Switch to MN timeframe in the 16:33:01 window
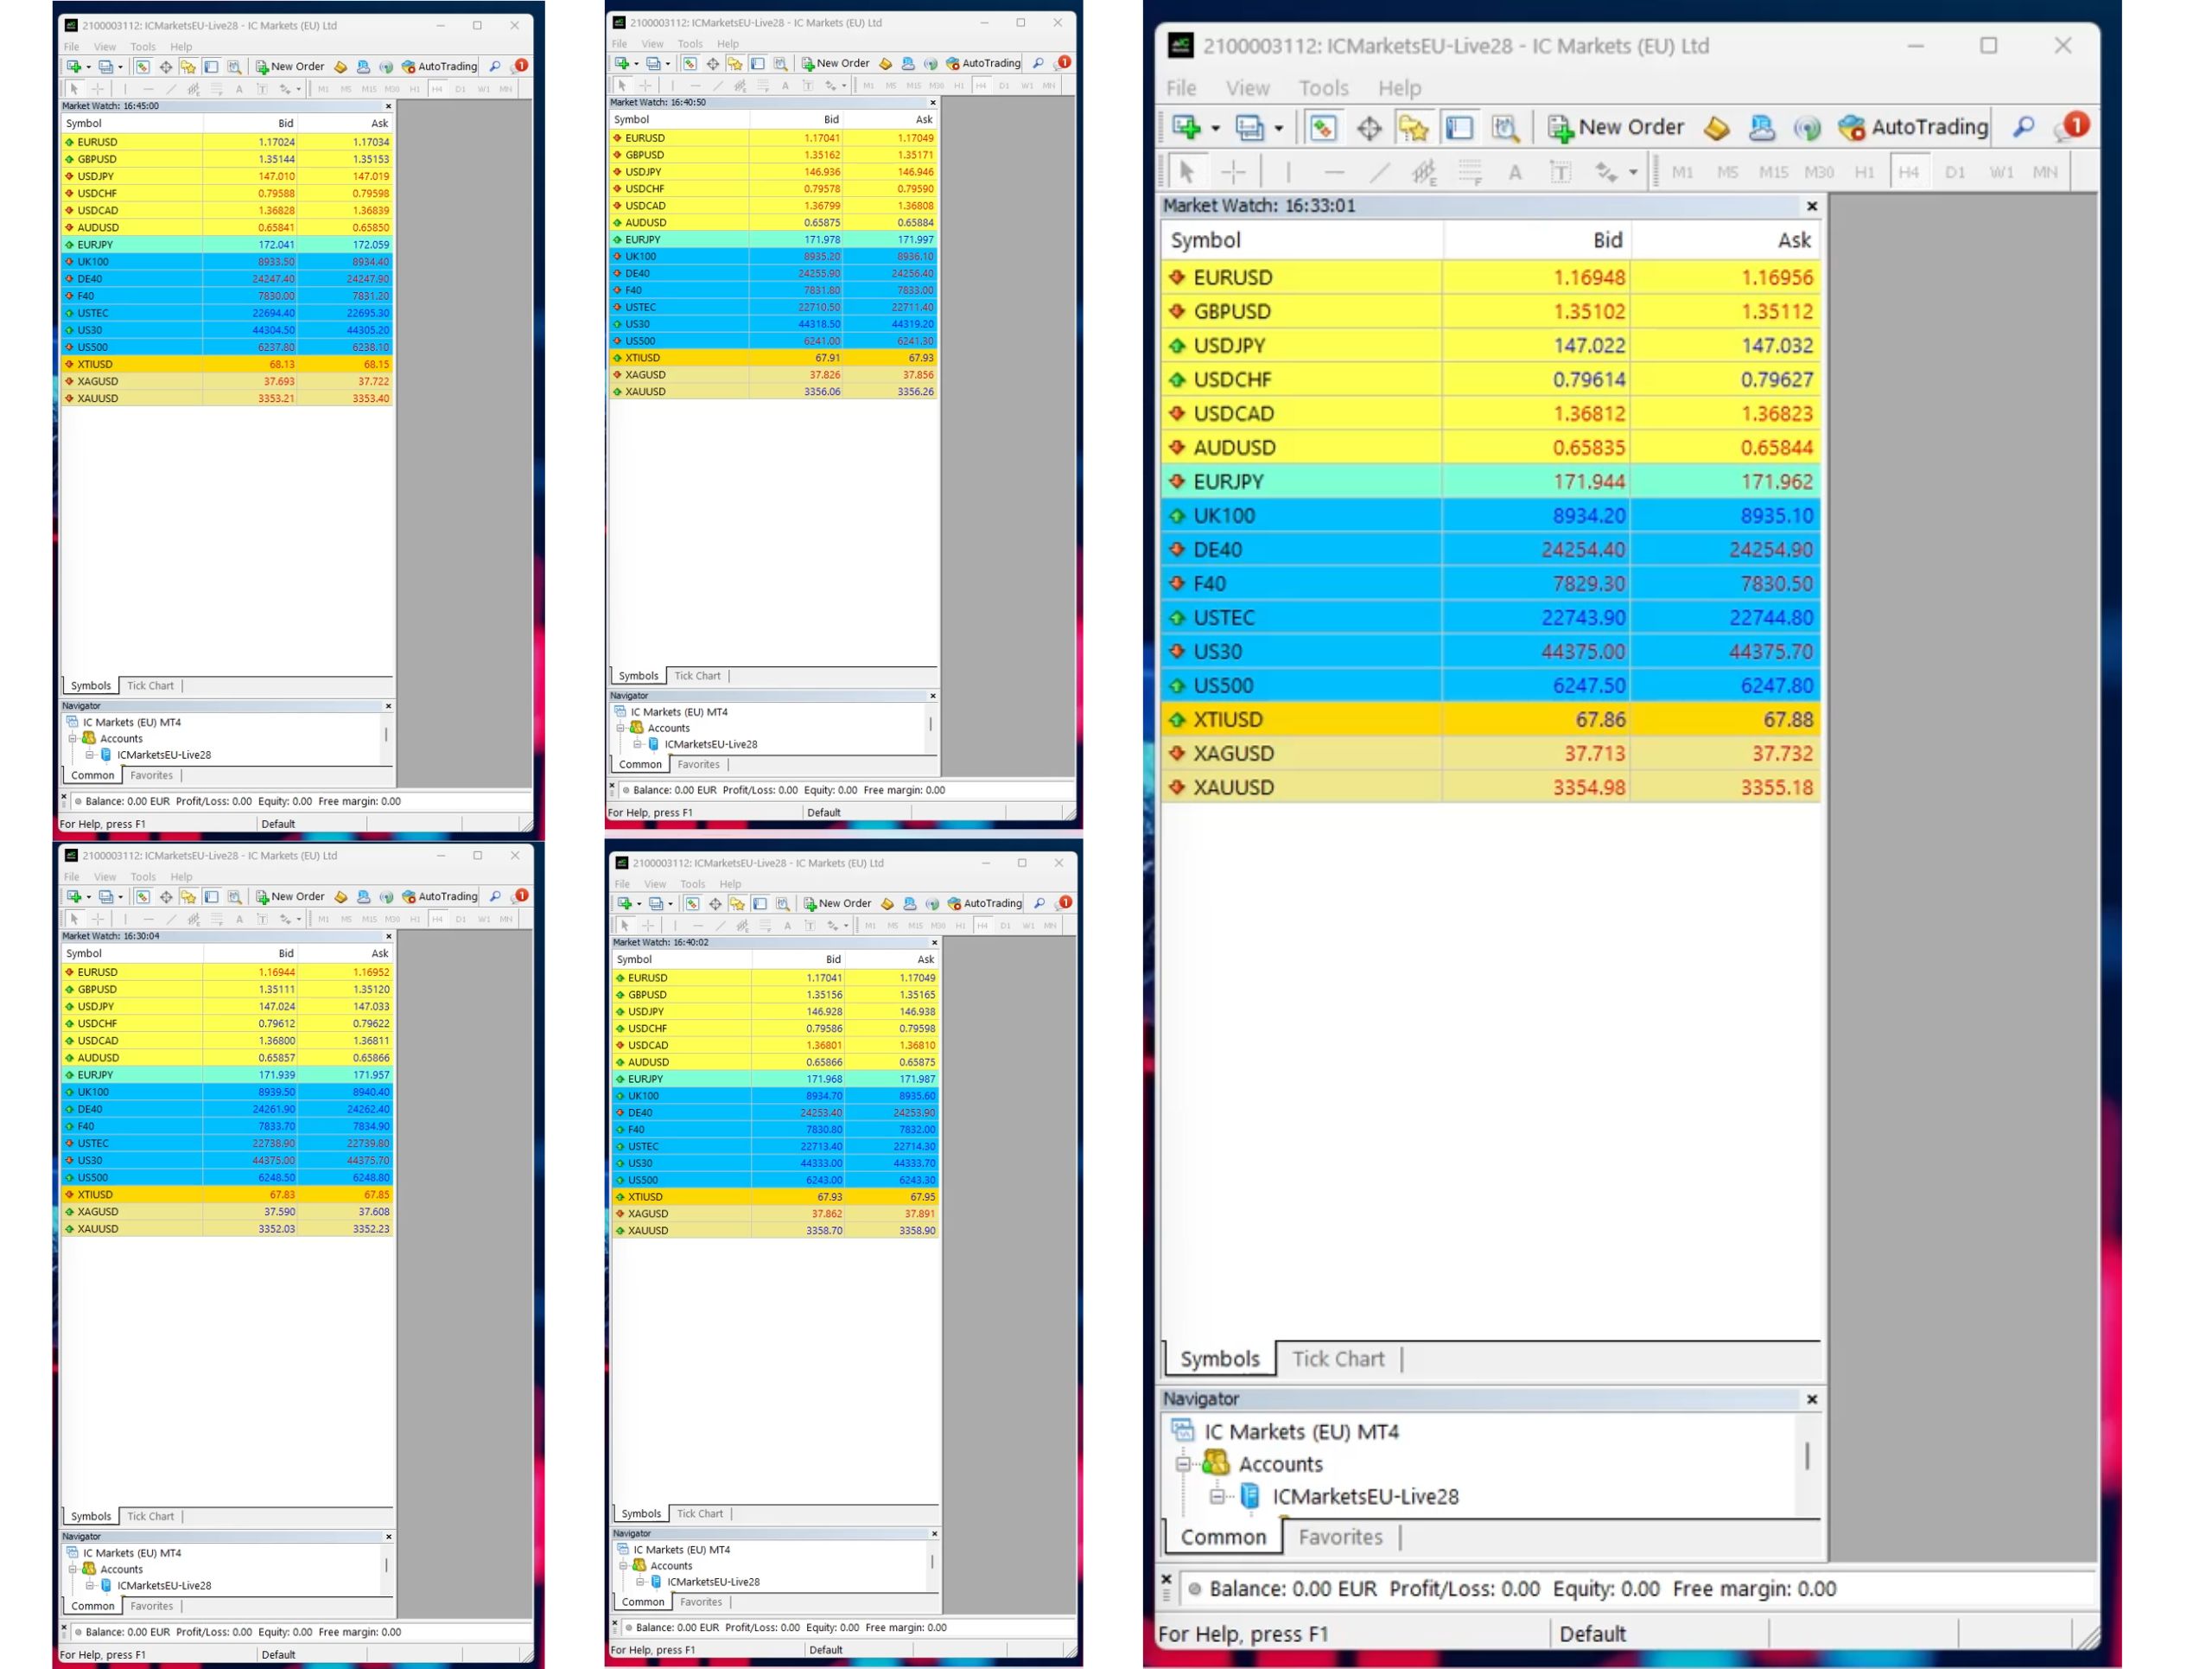Image resolution: width=2212 pixels, height=1669 pixels. (2045, 172)
